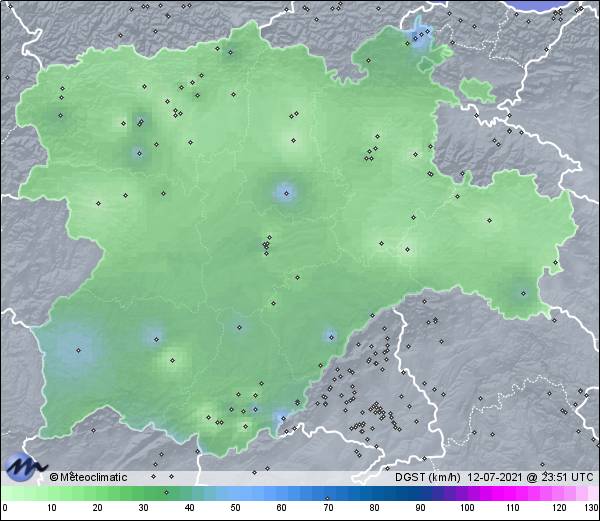
Task: Click scale label 80
Action: pos(374,508)
